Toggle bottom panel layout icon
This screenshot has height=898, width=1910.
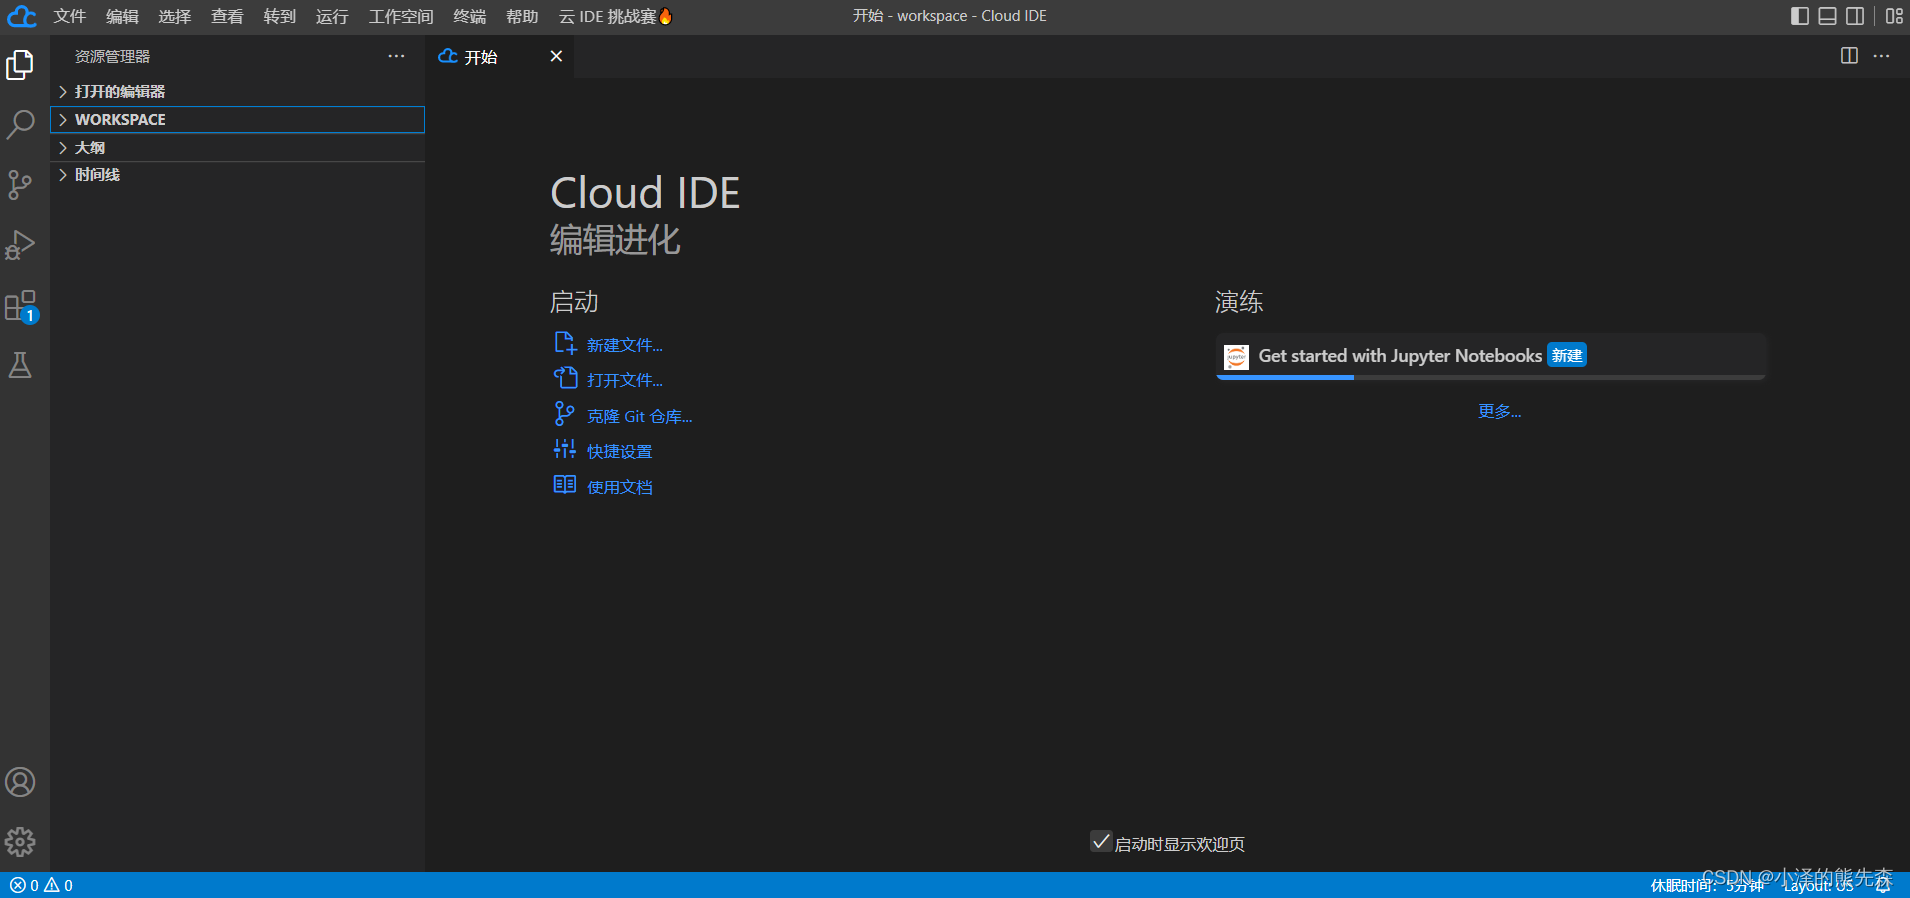1827,16
